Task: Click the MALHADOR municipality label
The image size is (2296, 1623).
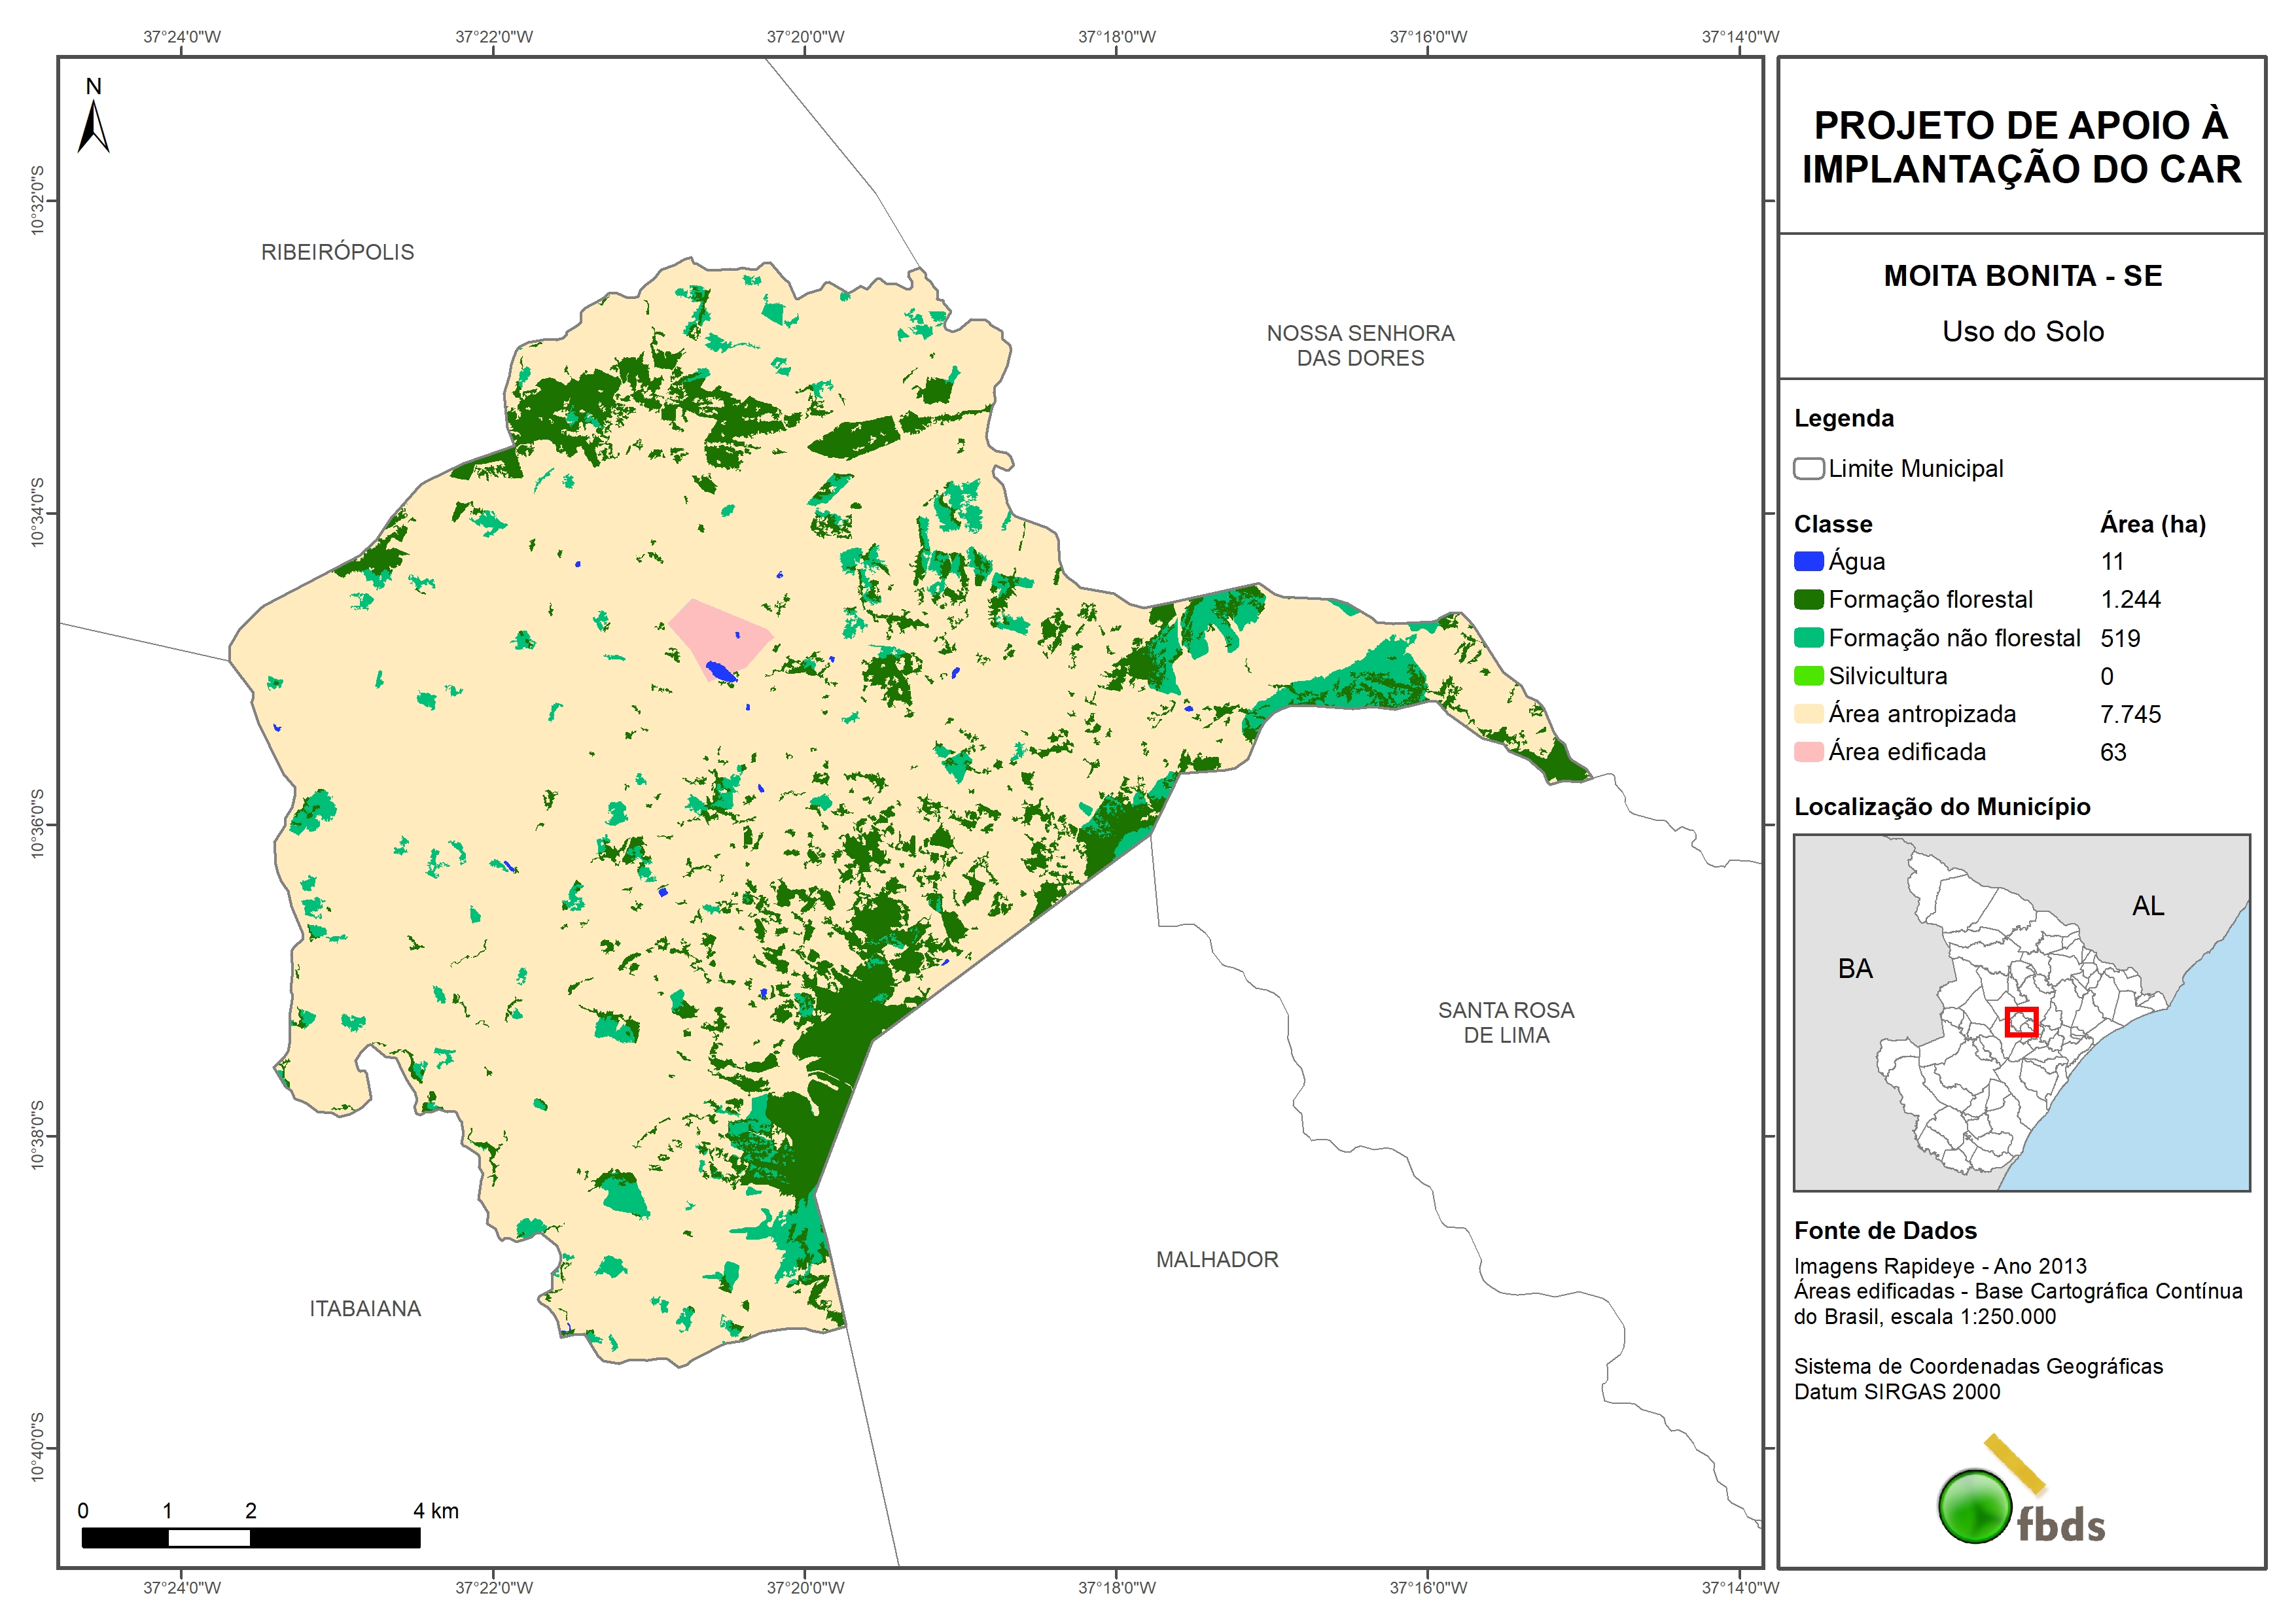Action: point(1217,1259)
